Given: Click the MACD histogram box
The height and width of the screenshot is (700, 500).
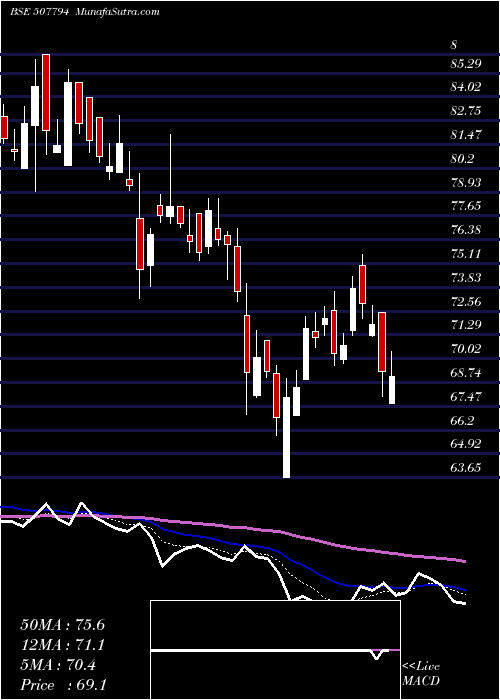Looking at the screenshot, I should [x=275, y=650].
